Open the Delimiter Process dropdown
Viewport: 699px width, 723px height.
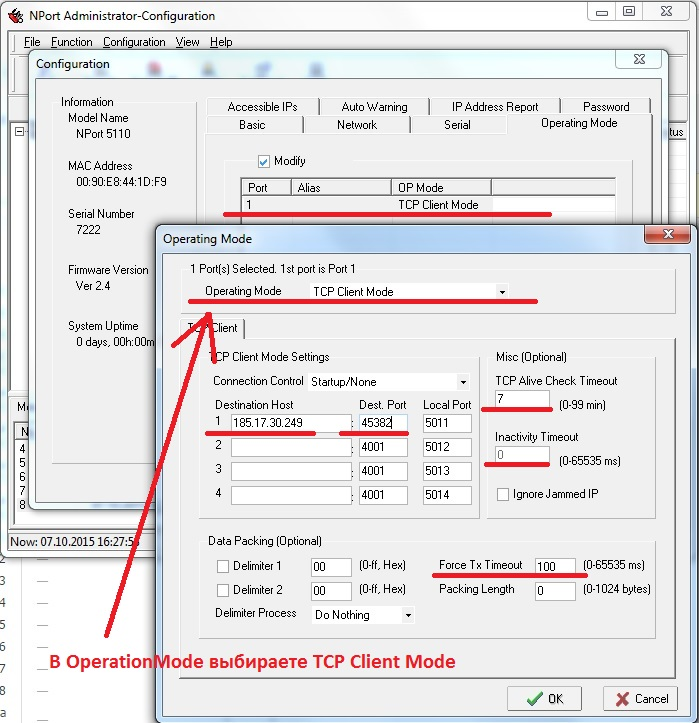click(407, 615)
